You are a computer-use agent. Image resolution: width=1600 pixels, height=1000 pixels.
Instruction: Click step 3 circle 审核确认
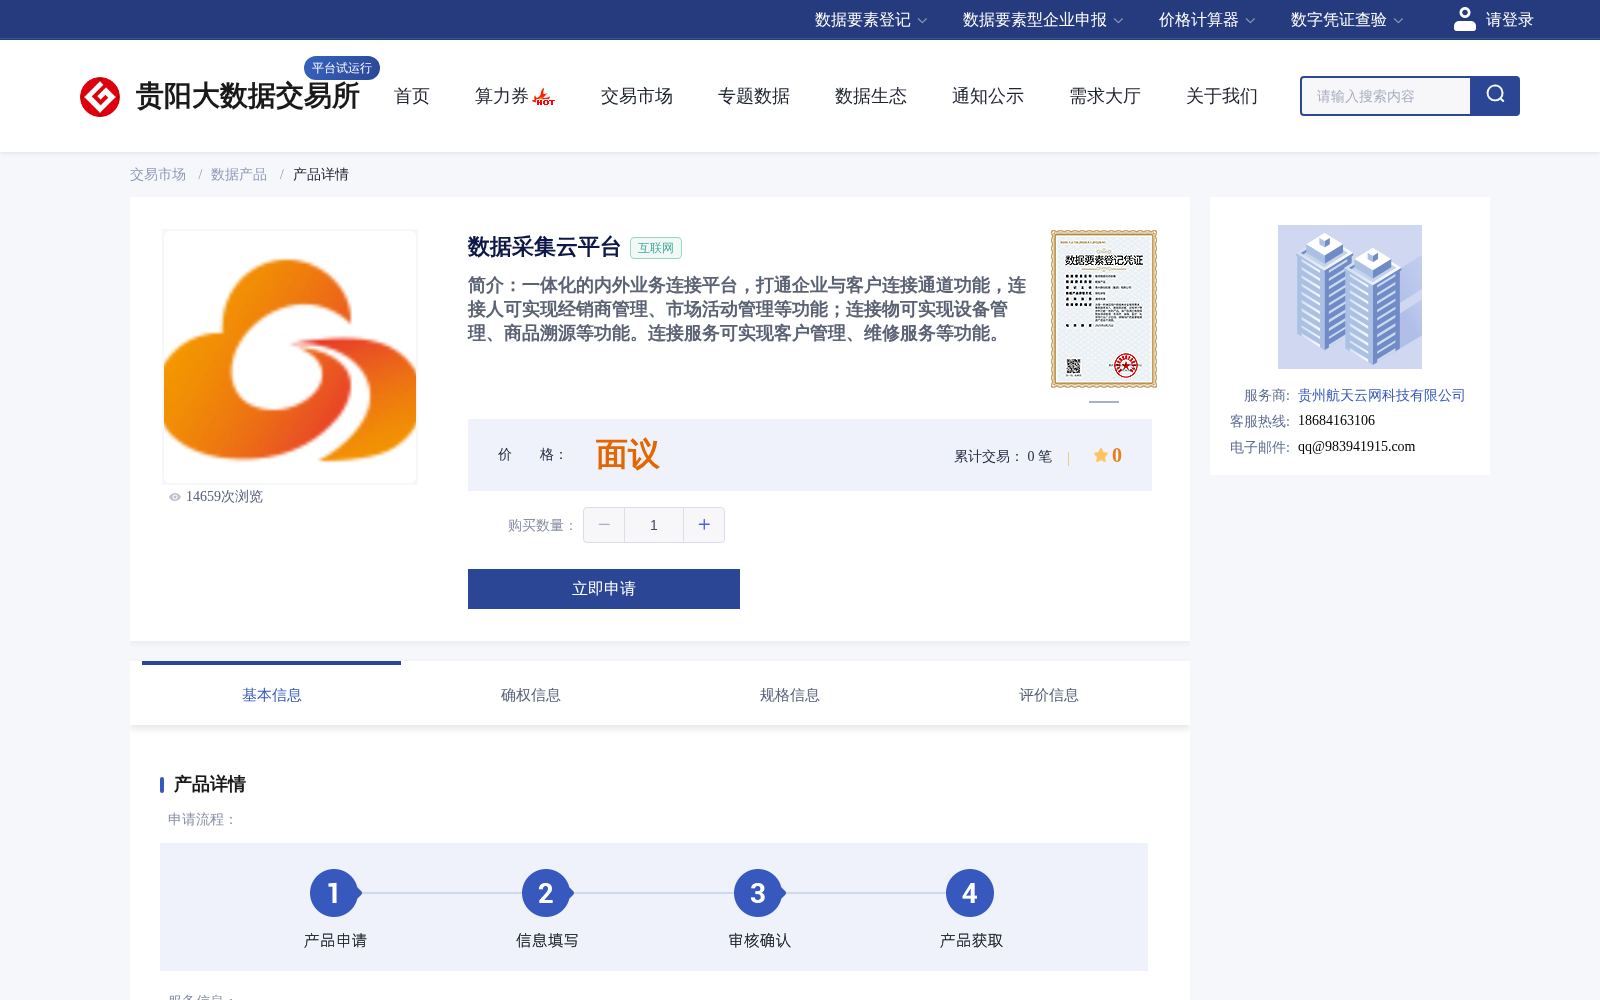point(758,893)
